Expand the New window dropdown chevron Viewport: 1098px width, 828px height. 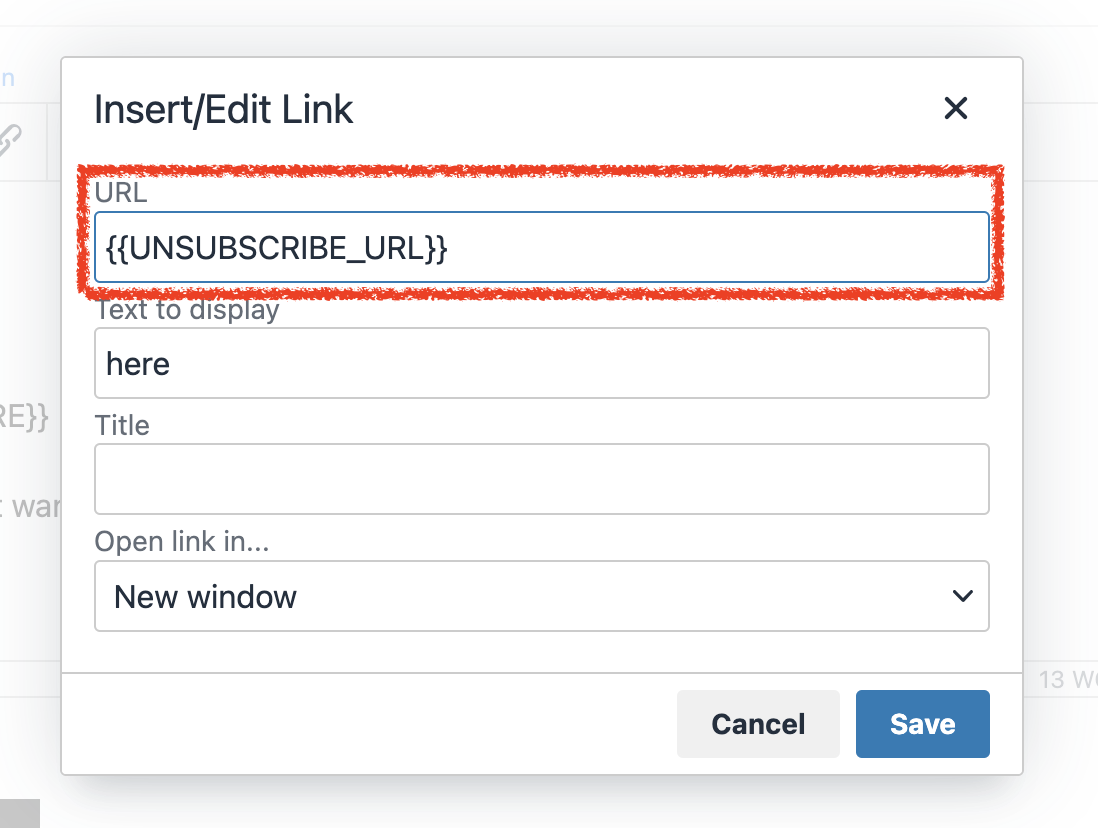click(x=963, y=596)
